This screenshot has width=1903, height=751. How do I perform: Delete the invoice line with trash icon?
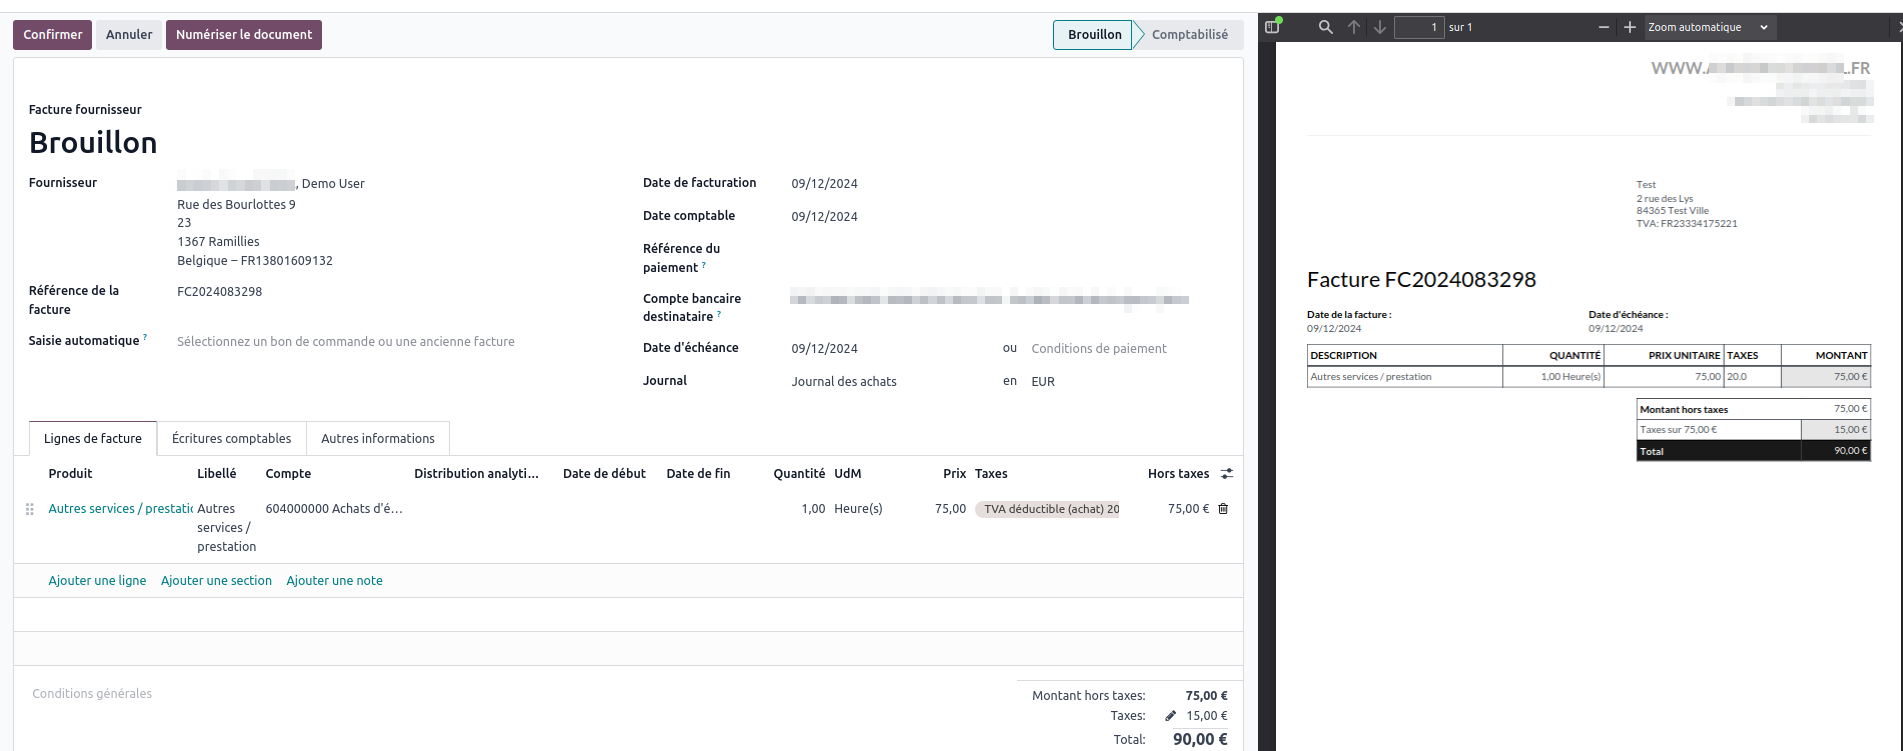(1223, 509)
